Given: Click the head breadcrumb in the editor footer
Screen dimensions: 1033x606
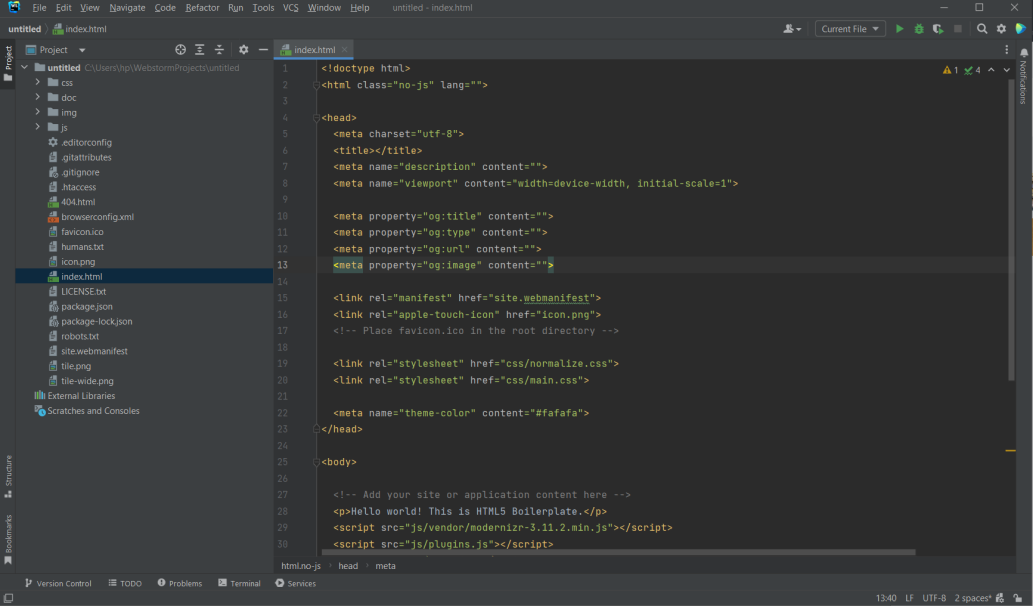Looking at the screenshot, I should click(348, 566).
